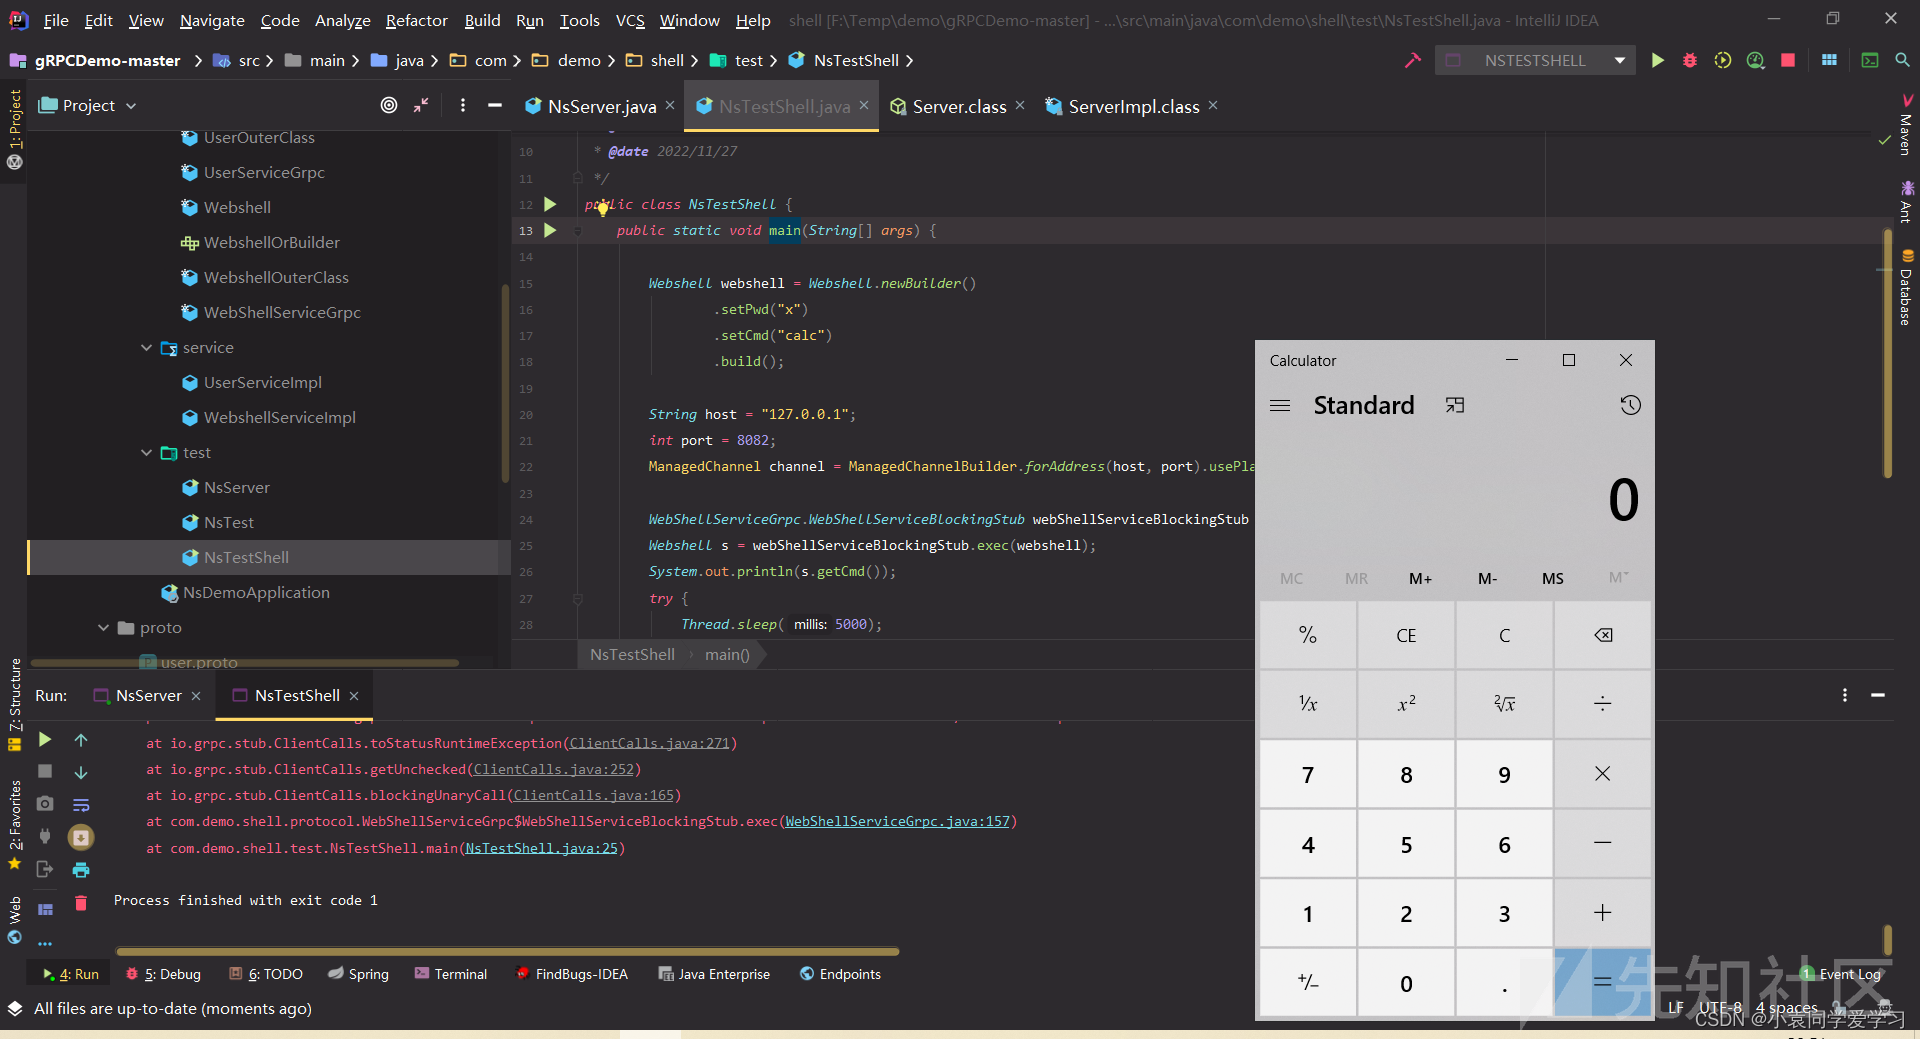Viewport: 1920px width, 1039px height.
Task: Toggle the 1: Project side tab
Action: (x=15, y=128)
